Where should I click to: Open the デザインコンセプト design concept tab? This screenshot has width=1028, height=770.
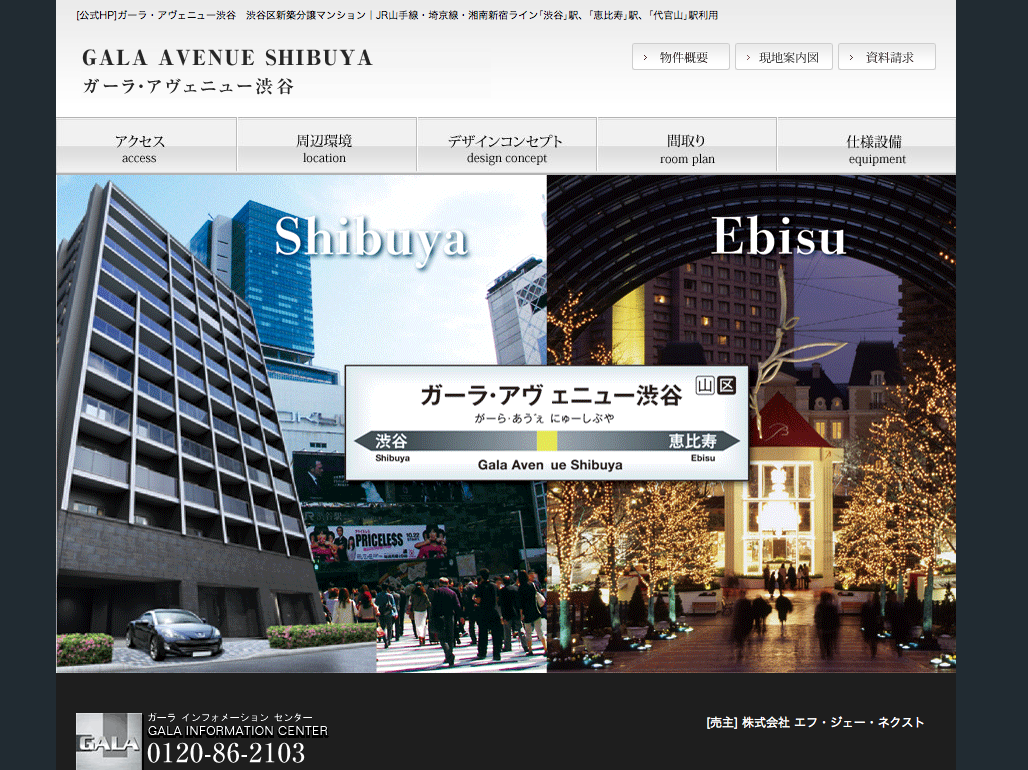pyautogui.click(x=506, y=146)
